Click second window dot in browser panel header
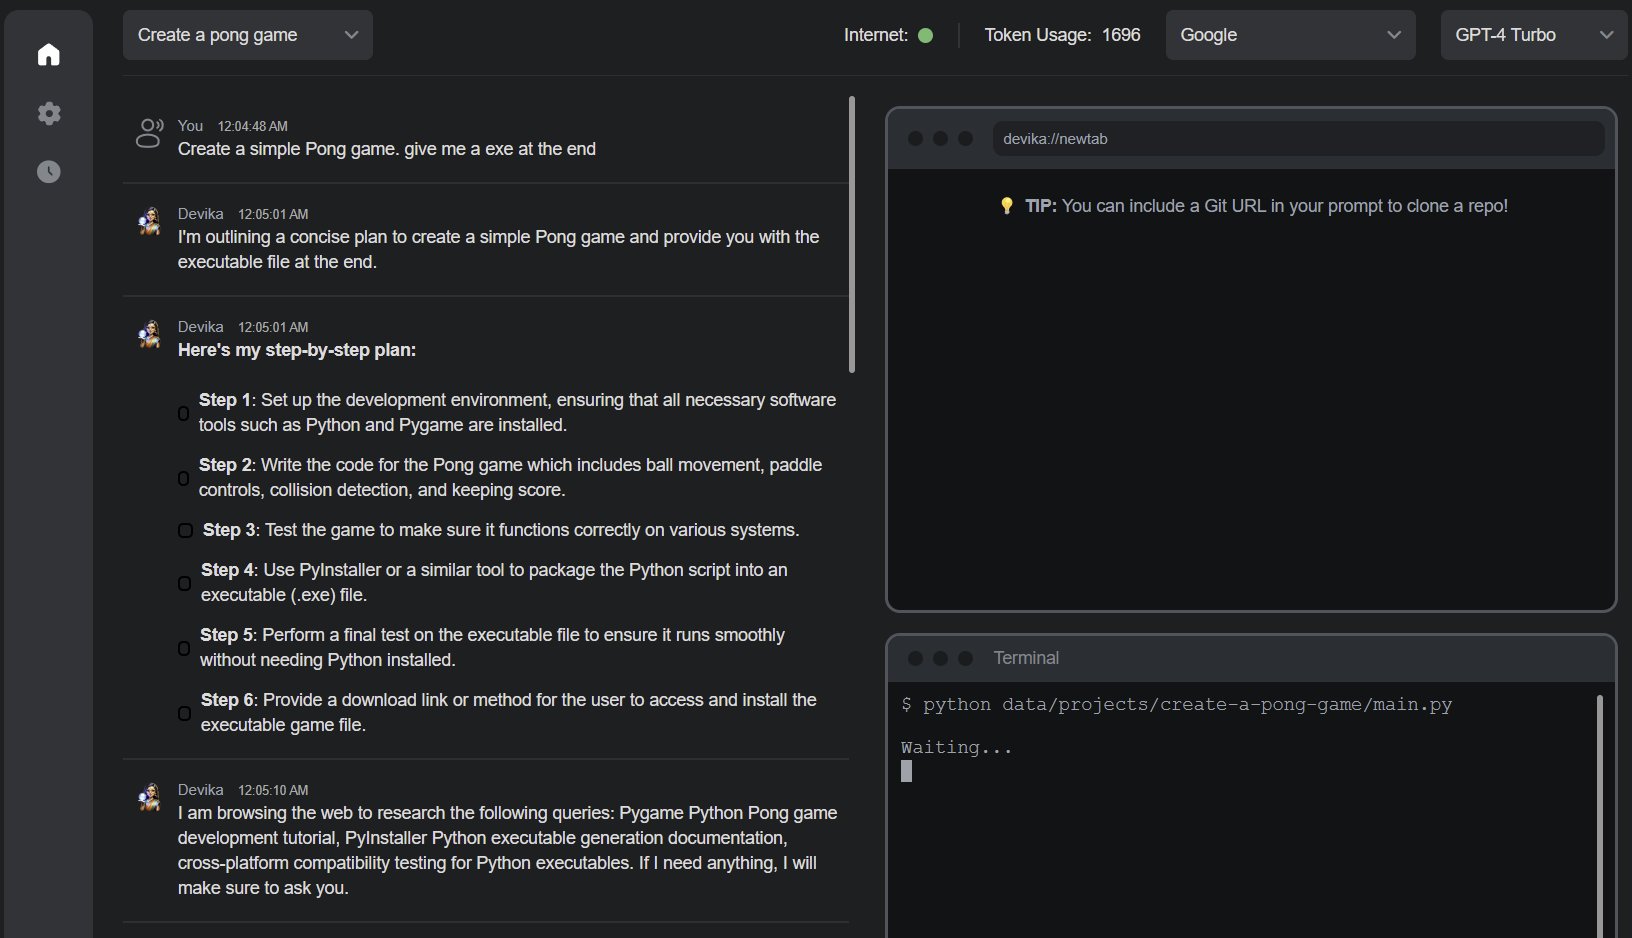This screenshot has width=1632, height=938. pos(940,138)
